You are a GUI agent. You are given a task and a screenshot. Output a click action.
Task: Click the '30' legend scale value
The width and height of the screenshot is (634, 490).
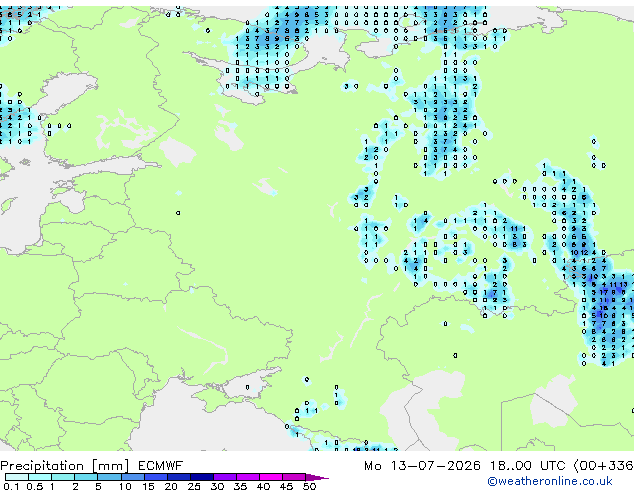point(217,486)
